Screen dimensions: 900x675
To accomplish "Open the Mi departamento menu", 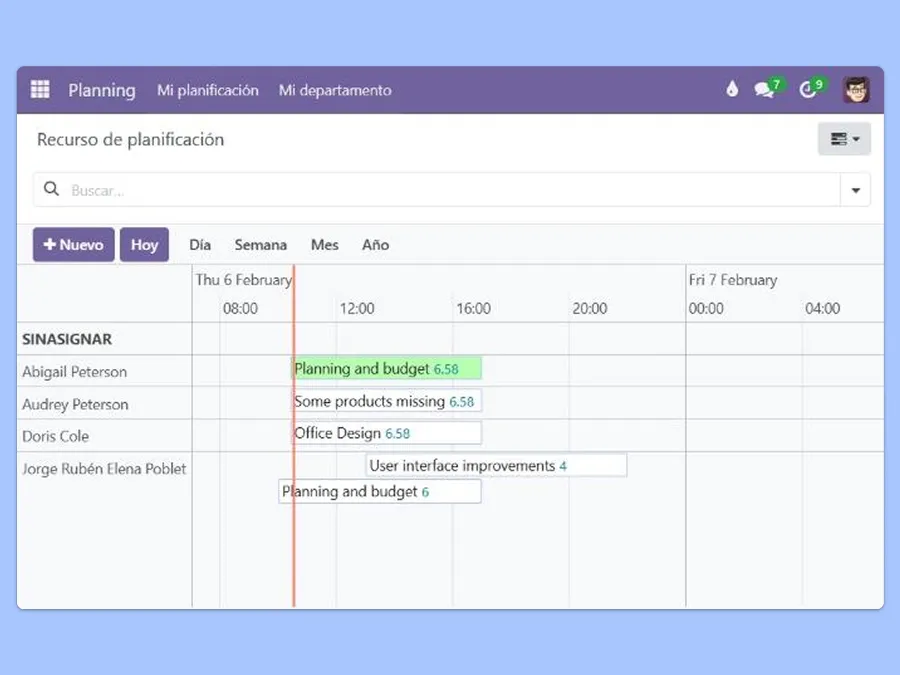I will [335, 90].
